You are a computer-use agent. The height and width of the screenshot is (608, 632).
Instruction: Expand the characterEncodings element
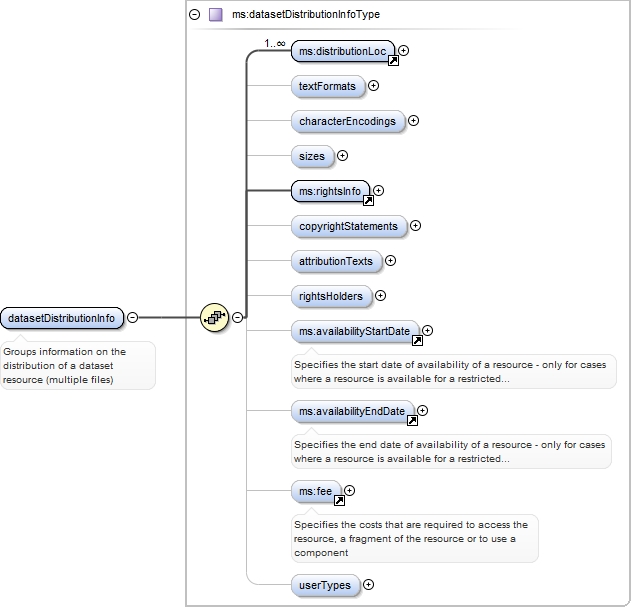point(413,121)
